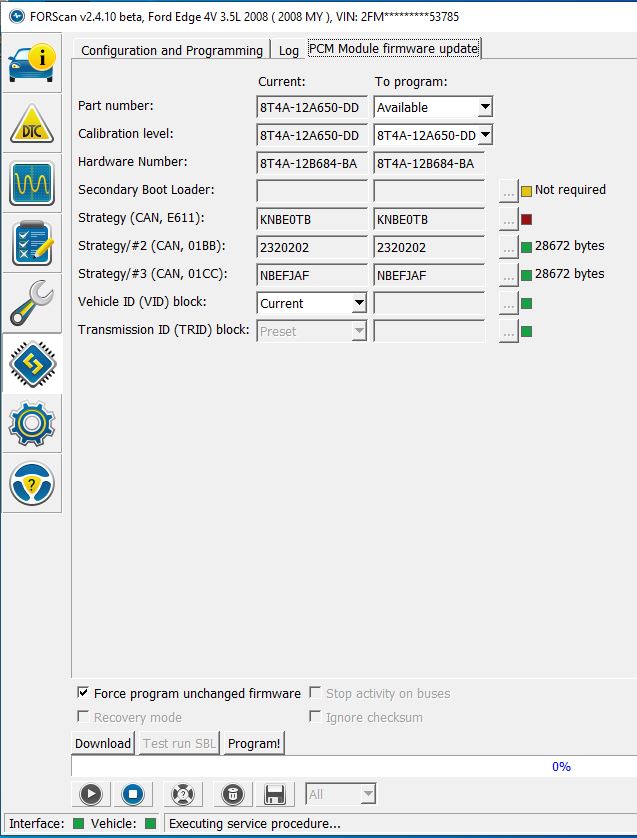Open the Vehicle ID block Current dropdown

tap(358, 303)
